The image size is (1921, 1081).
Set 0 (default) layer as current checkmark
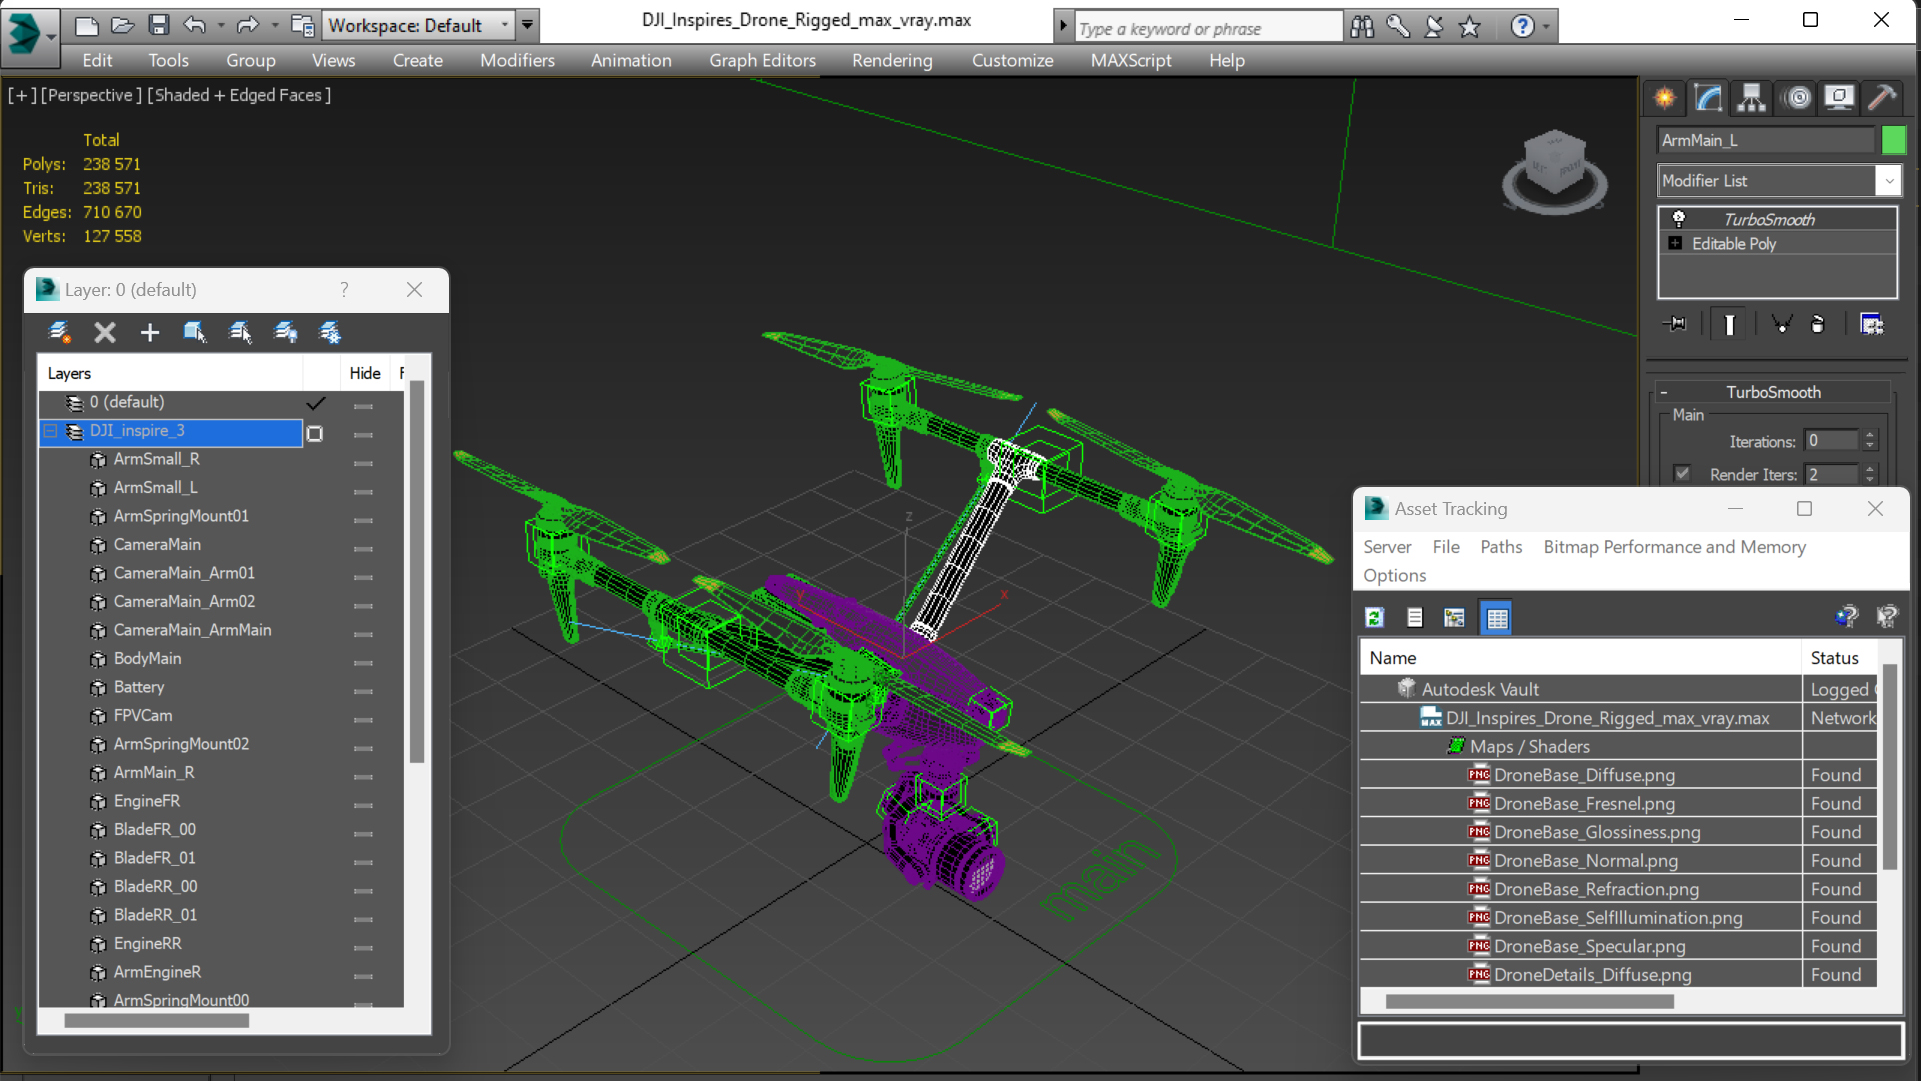click(x=315, y=403)
